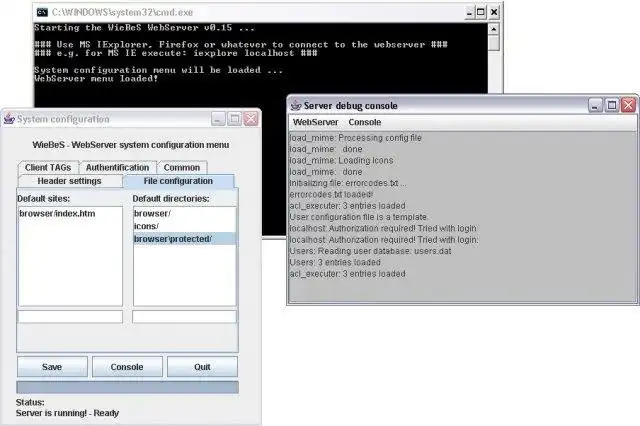Open the WebServer menu in debug console

(x=316, y=122)
